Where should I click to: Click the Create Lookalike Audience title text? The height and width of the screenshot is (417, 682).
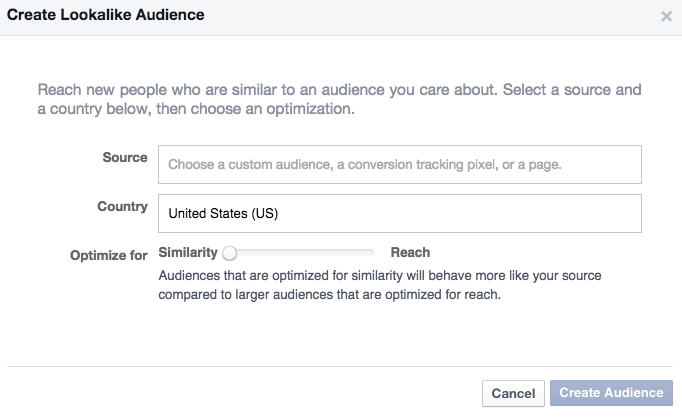106,15
